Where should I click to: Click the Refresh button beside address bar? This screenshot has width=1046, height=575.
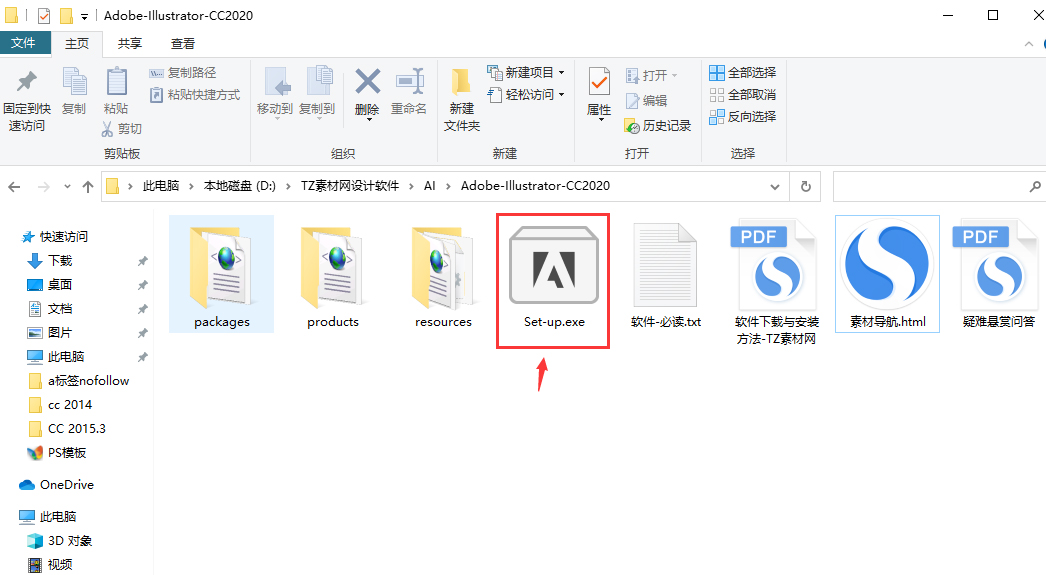point(806,187)
